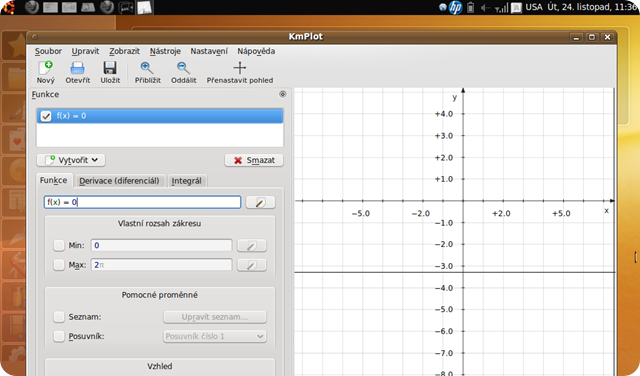Viewport: 640px width, 376px height.
Task: Click the globe icon in system tray
Action: (x=443, y=7)
